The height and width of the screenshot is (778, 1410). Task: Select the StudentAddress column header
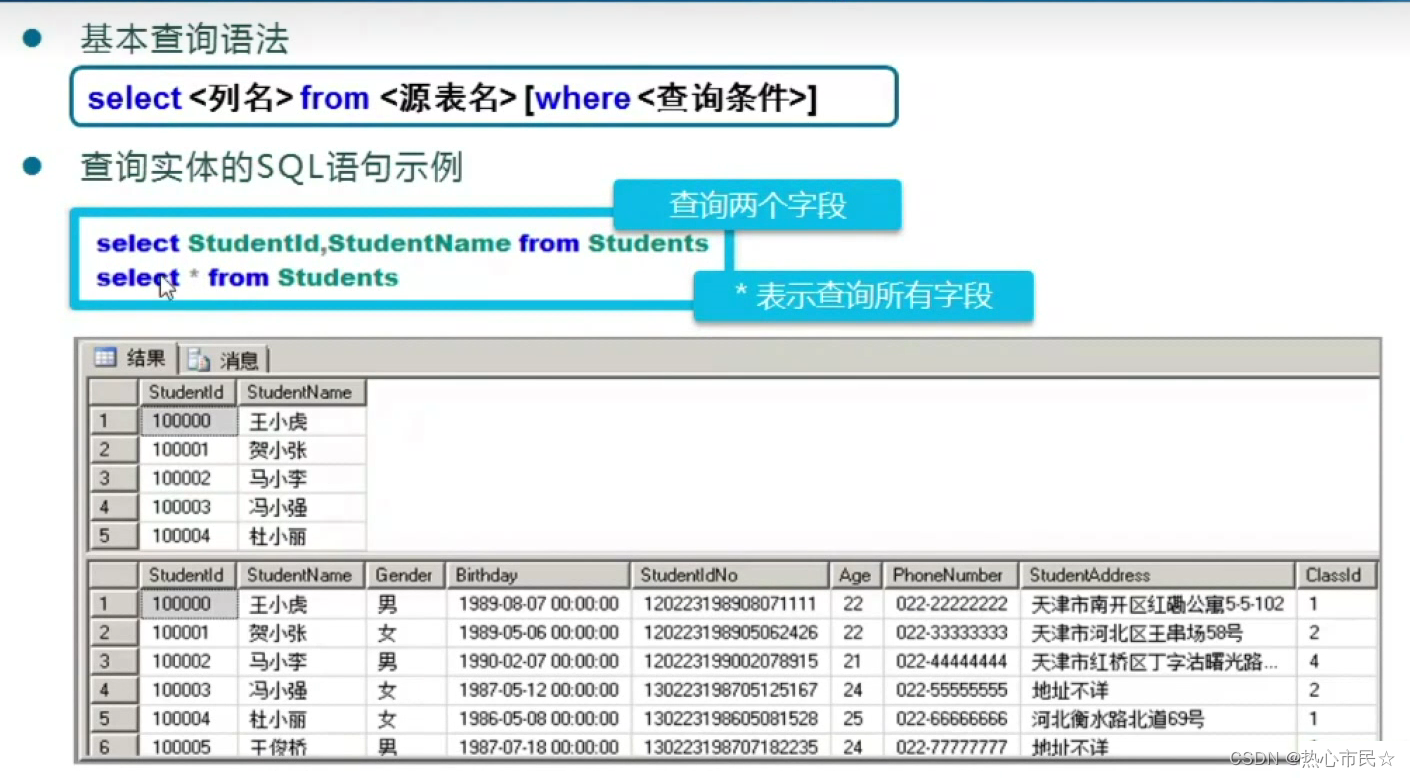[x=1157, y=575]
